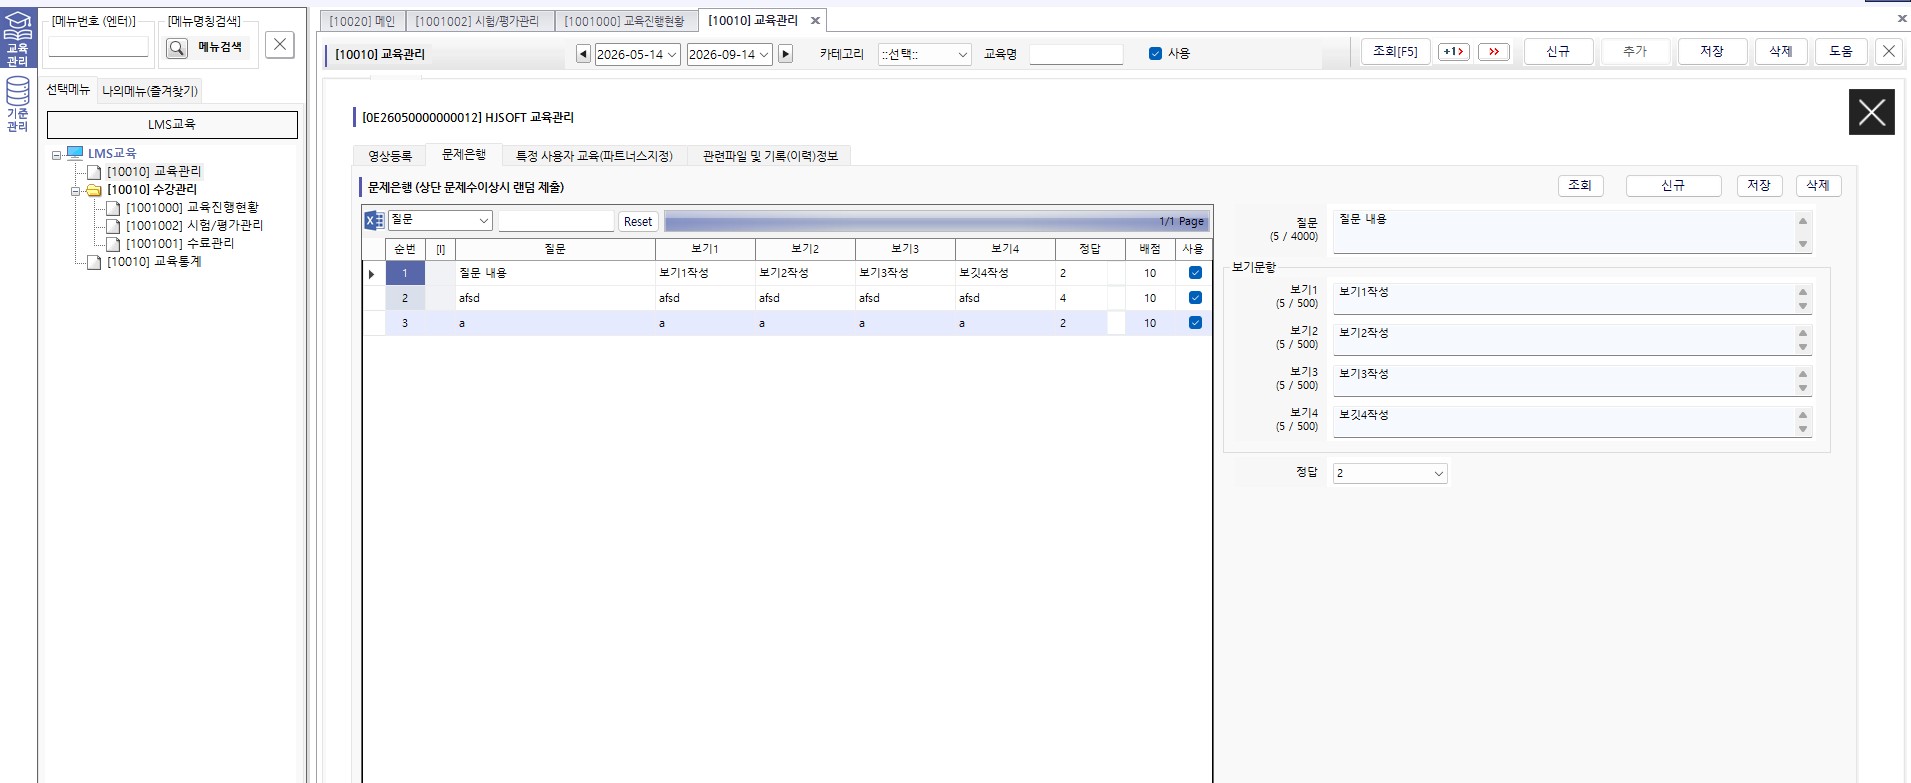Switch to [10020] 메인 tab
This screenshot has height=783, width=1911.
[x=363, y=21]
